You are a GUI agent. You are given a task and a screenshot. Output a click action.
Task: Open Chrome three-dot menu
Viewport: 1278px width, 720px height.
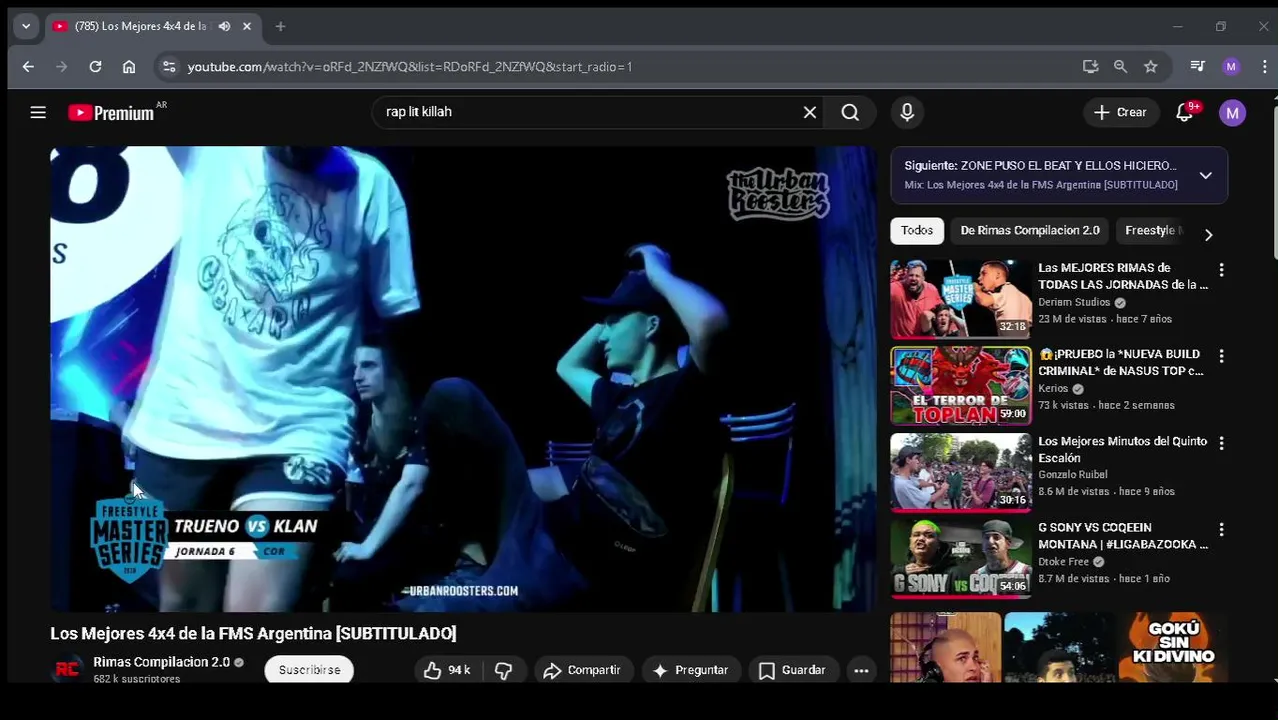click(x=1265, y=66)
